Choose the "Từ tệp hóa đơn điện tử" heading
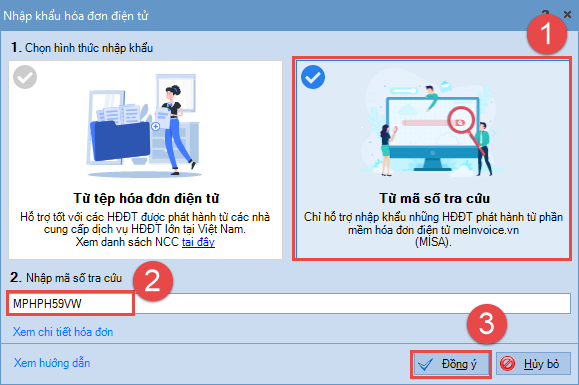 click(146, 198)
